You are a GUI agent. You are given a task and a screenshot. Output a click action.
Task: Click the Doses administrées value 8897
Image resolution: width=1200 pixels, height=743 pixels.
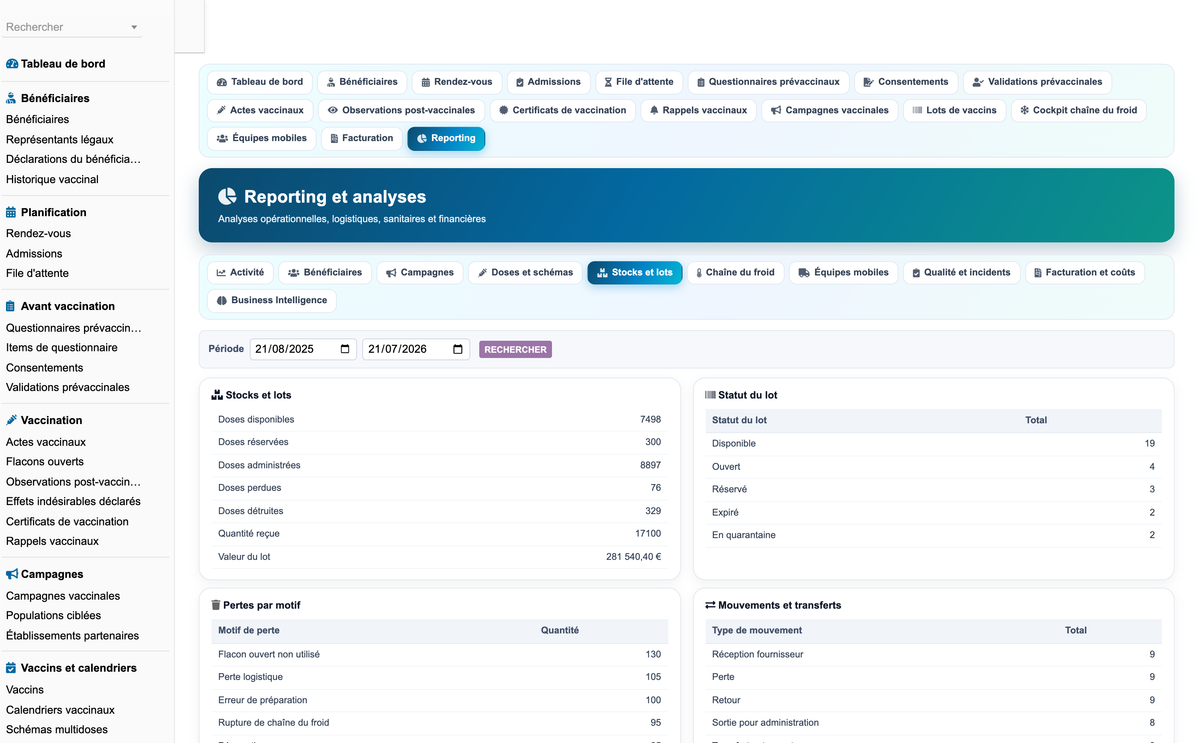[650, 465]
